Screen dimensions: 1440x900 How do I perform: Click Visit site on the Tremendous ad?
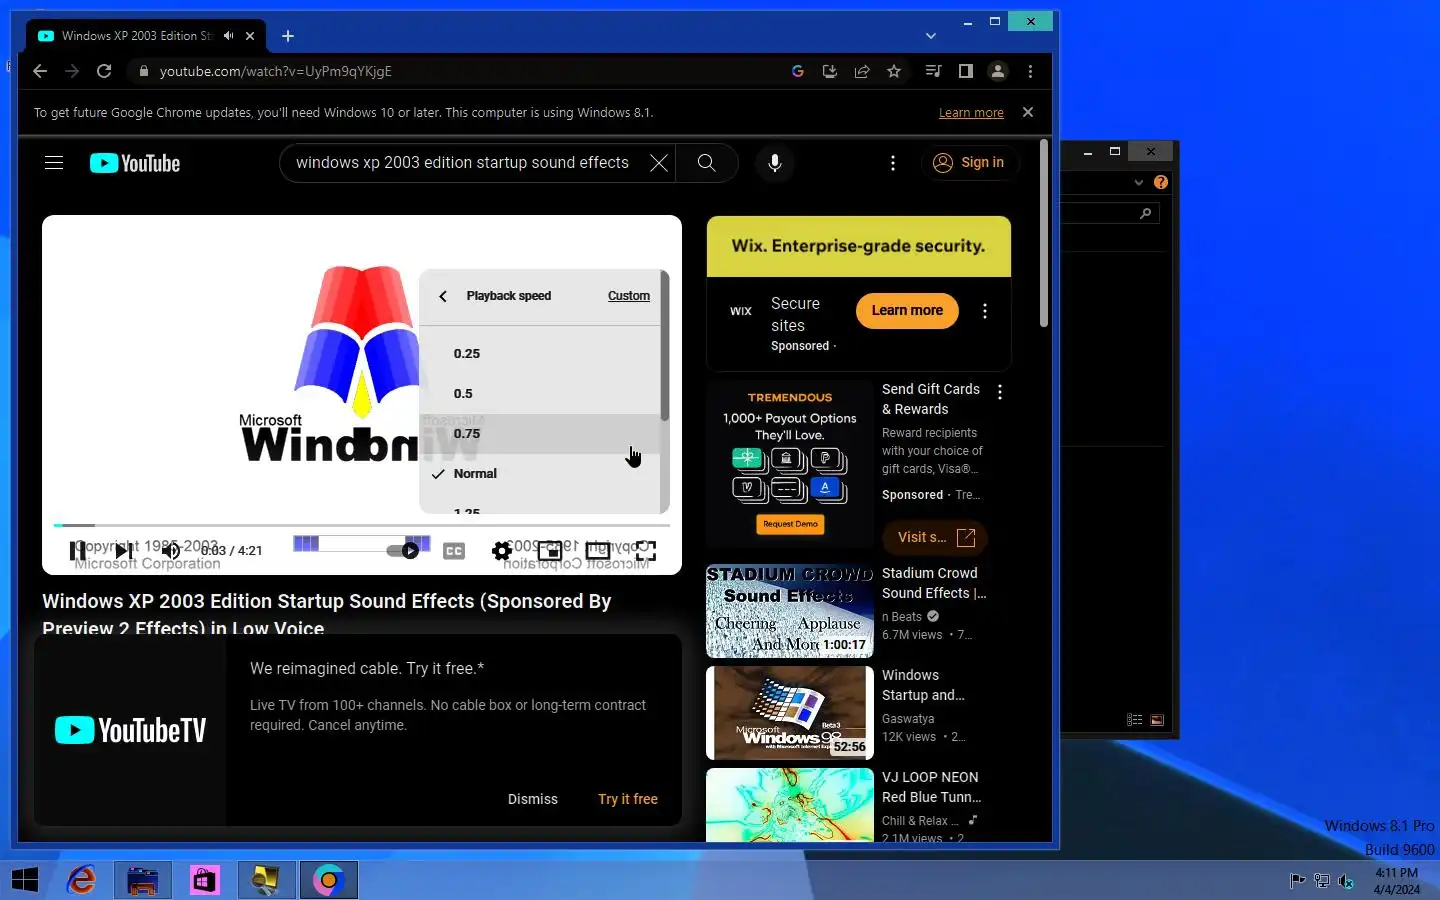click(935, 538)
